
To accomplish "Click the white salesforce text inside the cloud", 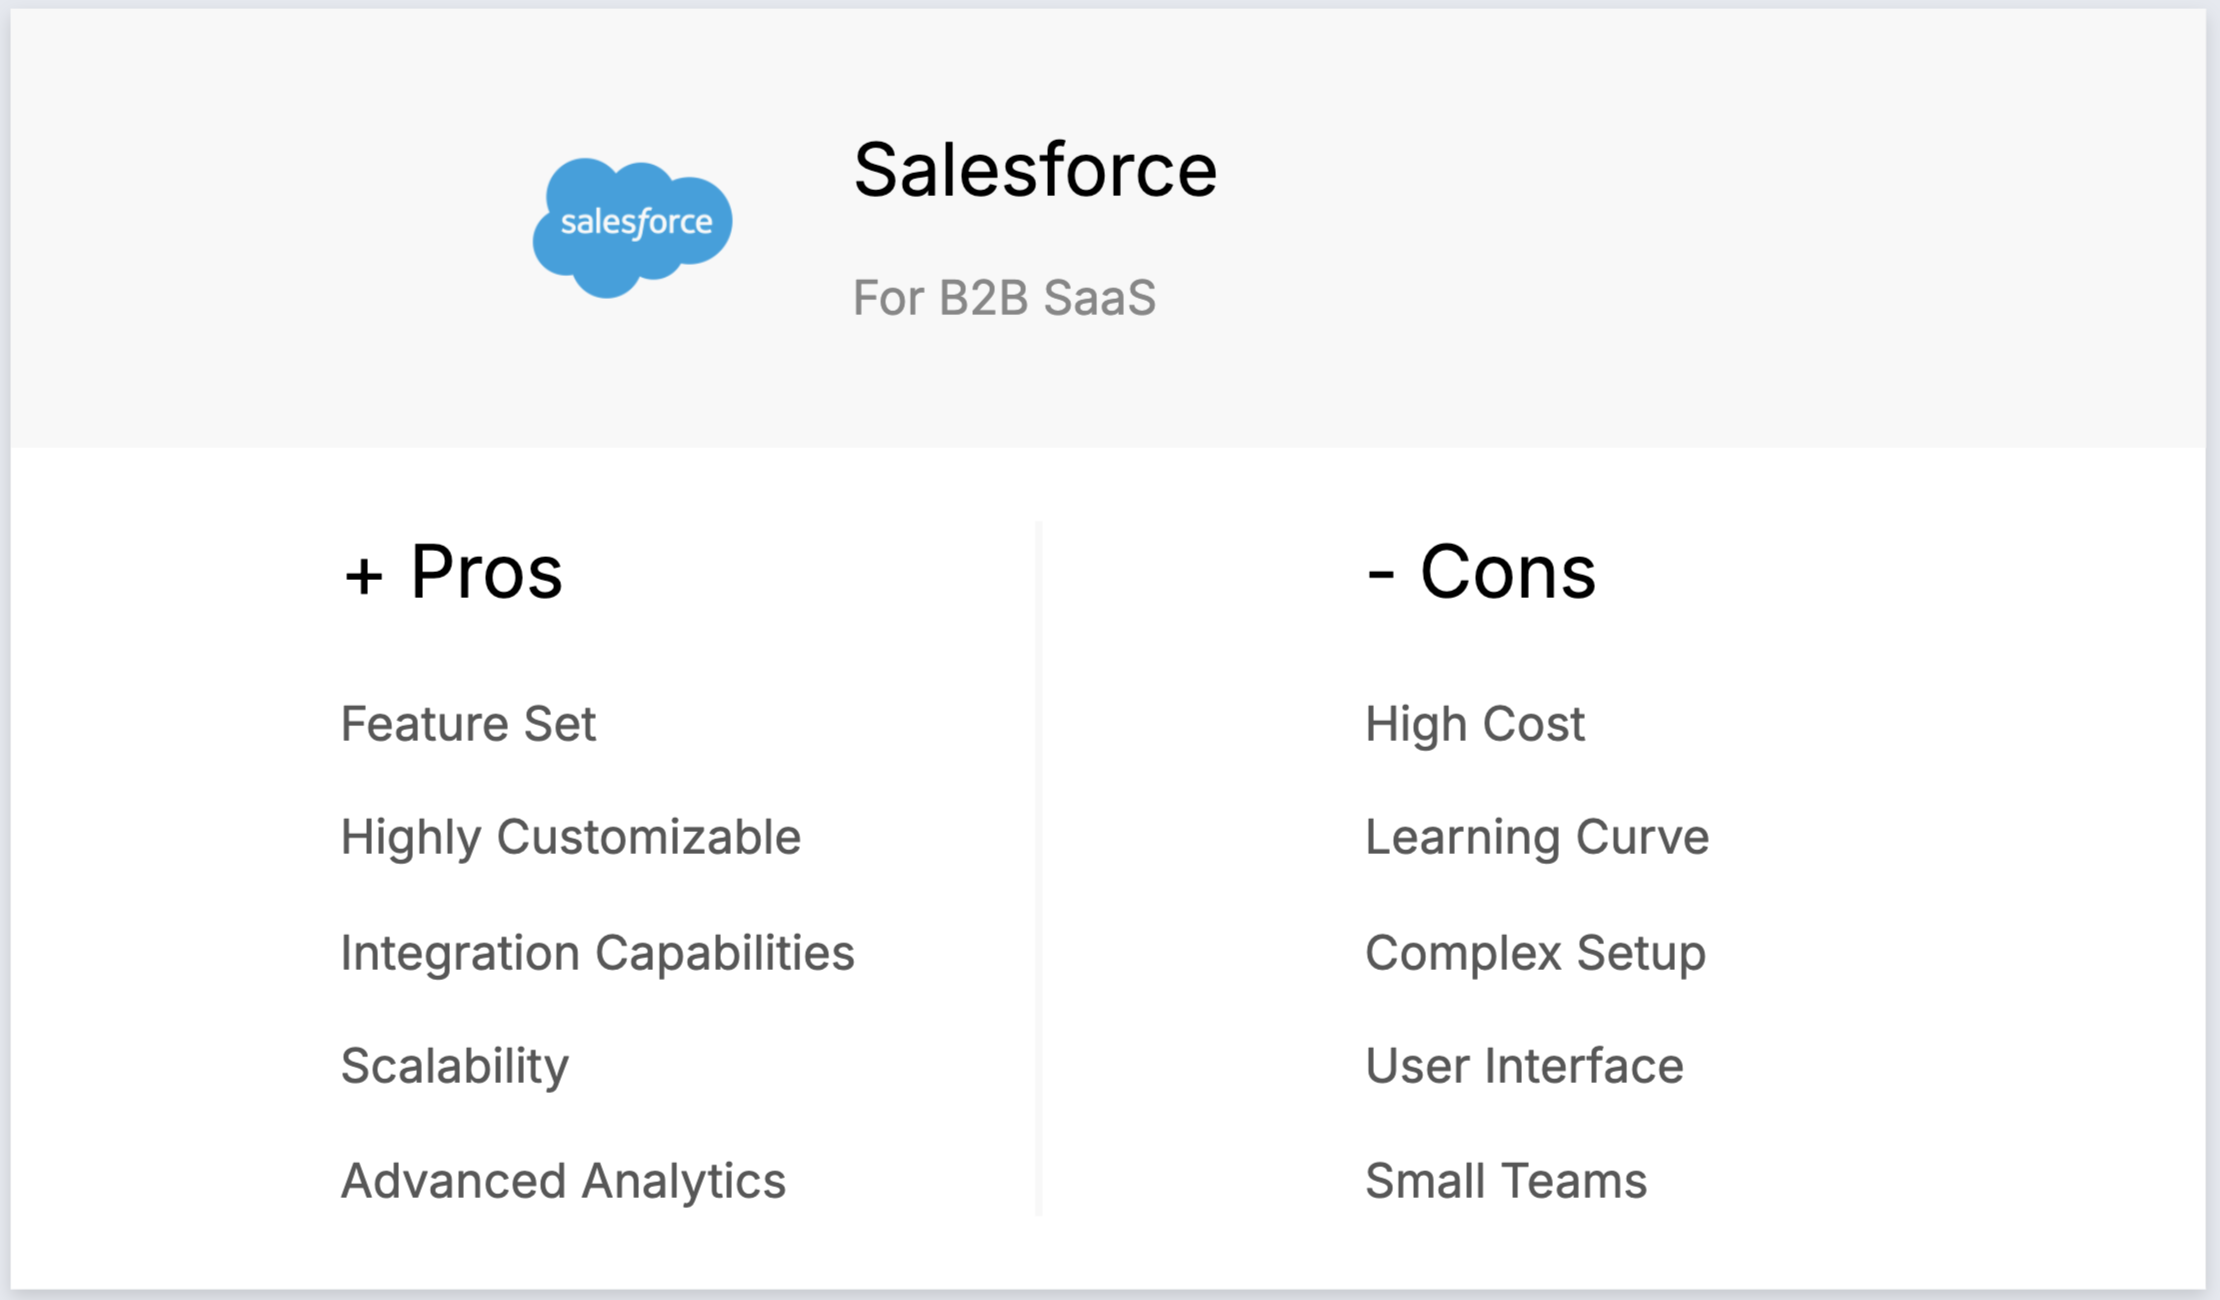I will pyautogui.click(x=636, y=222).
